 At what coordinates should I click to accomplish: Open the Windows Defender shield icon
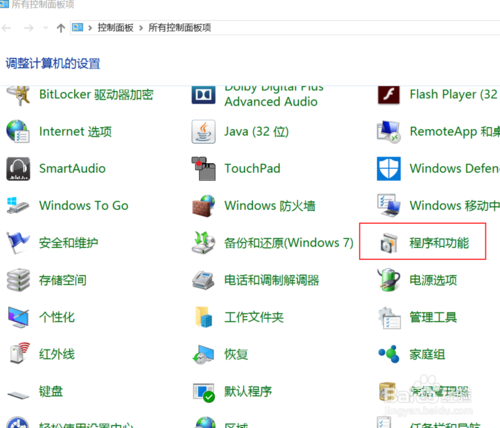point(389,169)
